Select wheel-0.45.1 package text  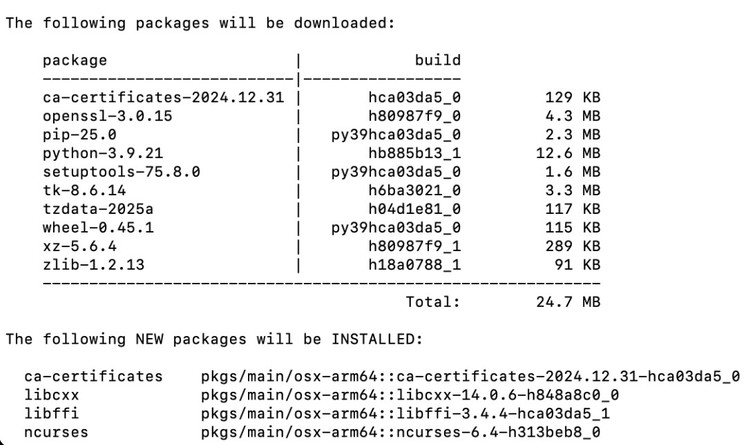[x=98, y=227]
